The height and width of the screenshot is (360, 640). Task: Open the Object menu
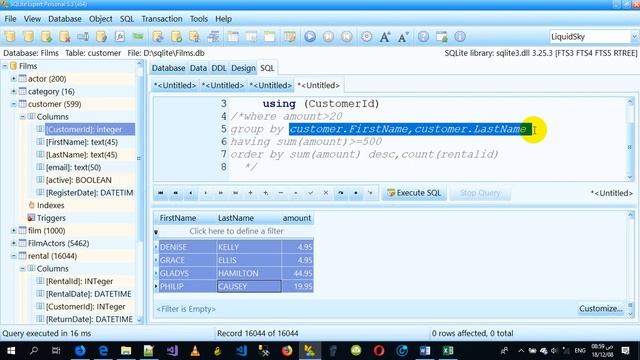tap(100, 19)
